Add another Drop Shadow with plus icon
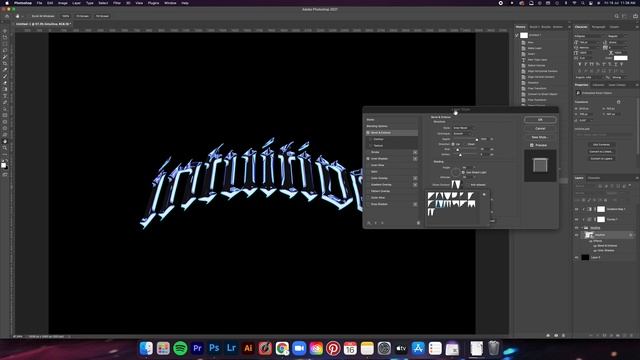The image size is (640, 360). 415,204
